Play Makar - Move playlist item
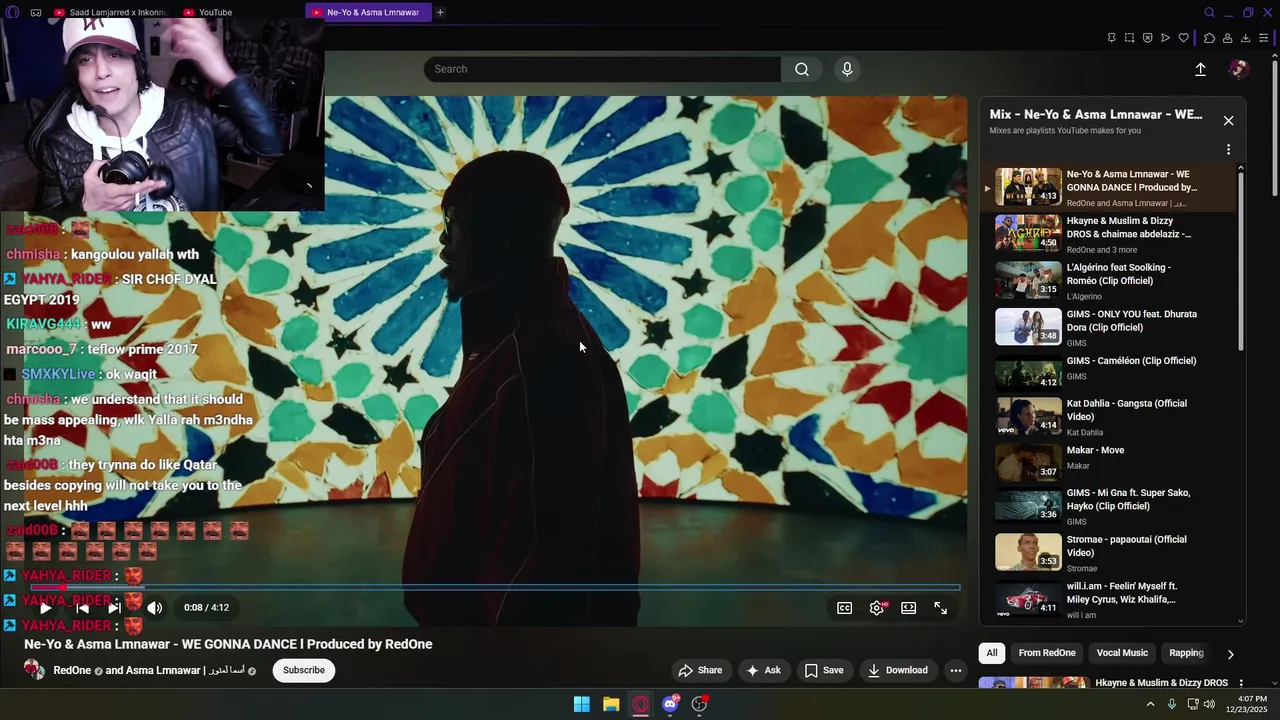 click(1108, 462)
